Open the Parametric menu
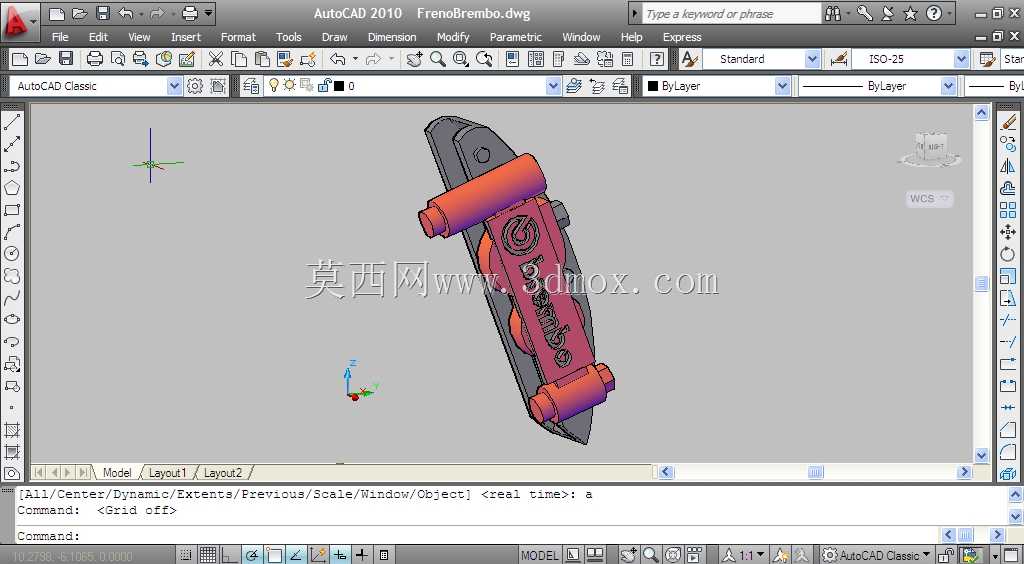Image resolution: width=1024 pixels, height=564 pixels. tap(515, 37)
